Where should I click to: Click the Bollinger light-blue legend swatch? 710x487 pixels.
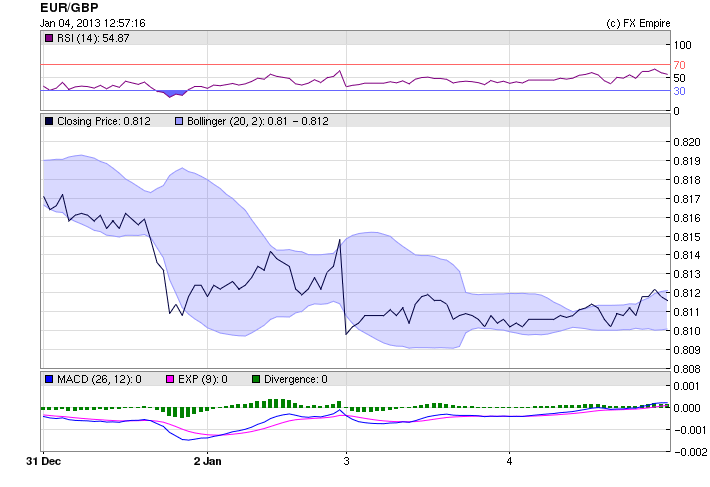tap(179, 121)
